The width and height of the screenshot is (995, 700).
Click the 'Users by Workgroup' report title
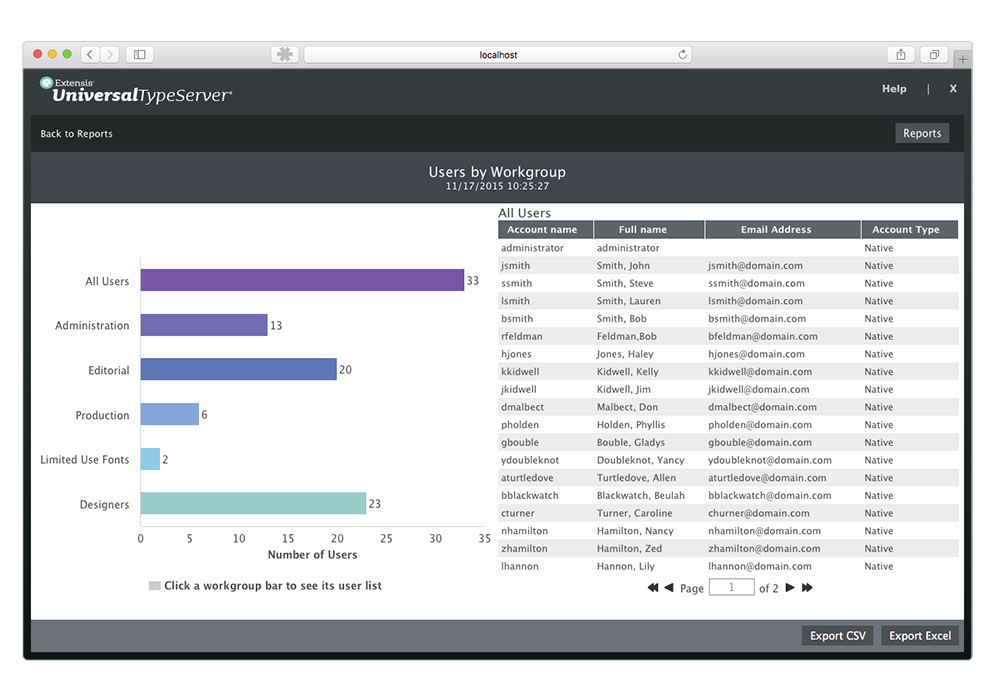[x=497, y=172]
